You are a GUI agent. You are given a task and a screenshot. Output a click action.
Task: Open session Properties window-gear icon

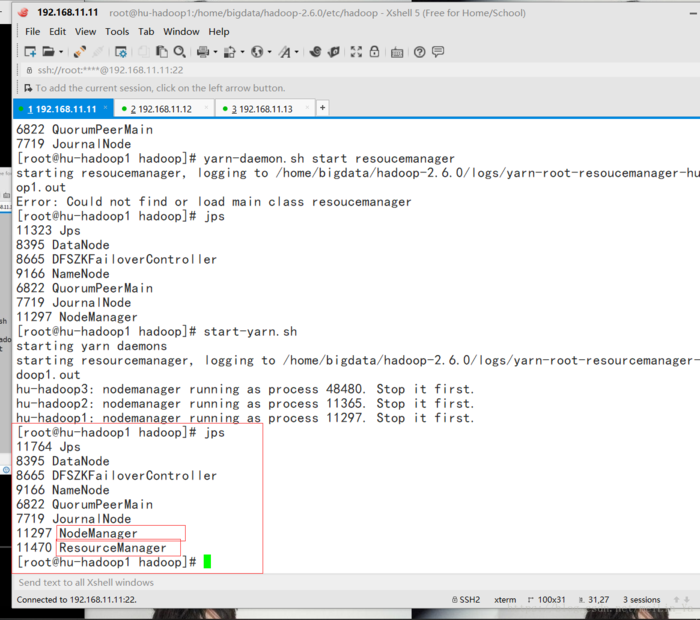[x=121, y=52]
